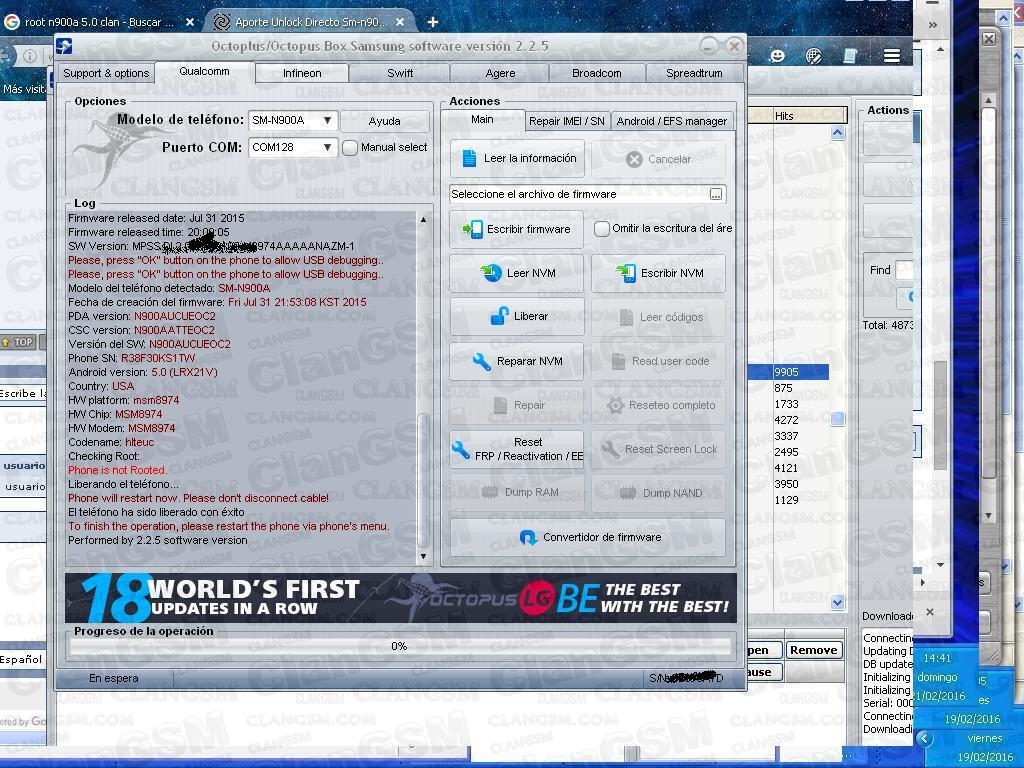Click the Read user code button
This screenshot has width=1024, height=768.
(x=658, y=361)
